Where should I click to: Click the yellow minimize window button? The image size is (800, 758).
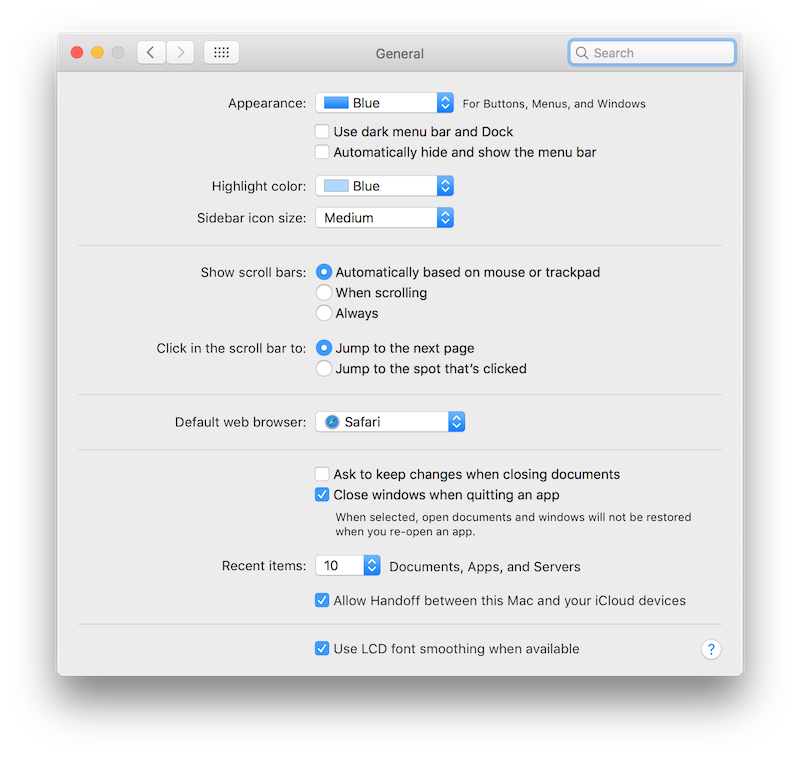[97, 53]
